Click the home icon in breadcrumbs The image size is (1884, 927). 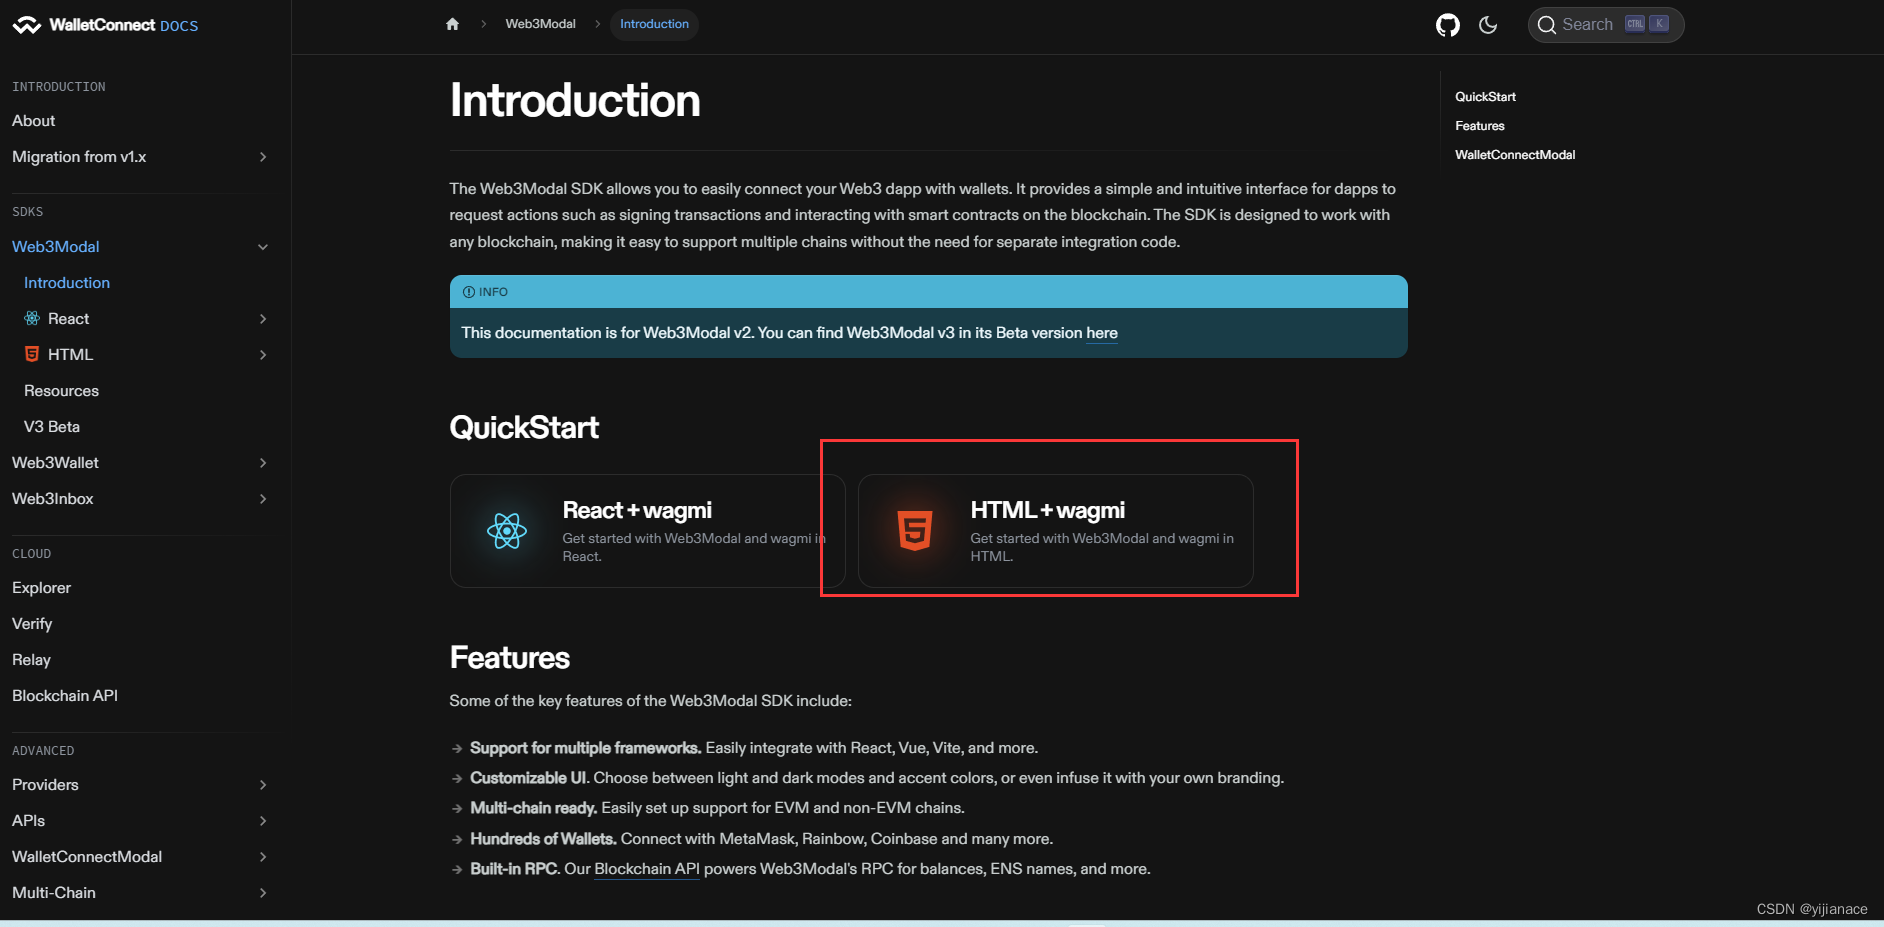coord(452,24)
